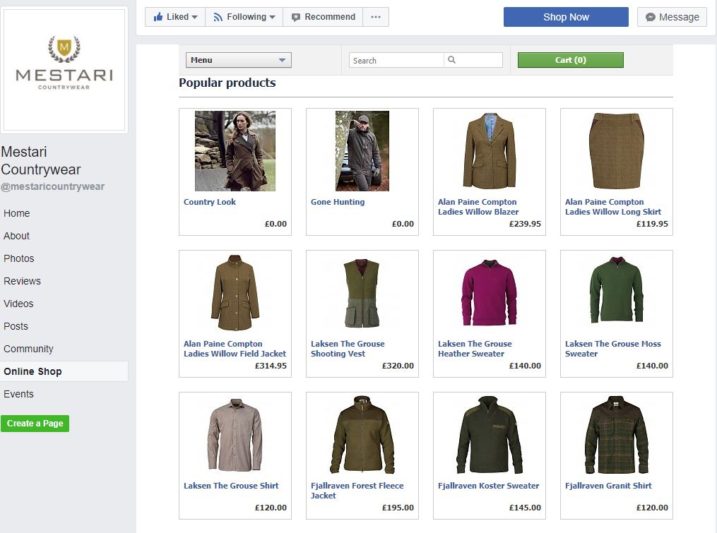Click the £145.00 Koster Sweater price
The height and width of the screenshot is (533, 717).
click(525, 507)
